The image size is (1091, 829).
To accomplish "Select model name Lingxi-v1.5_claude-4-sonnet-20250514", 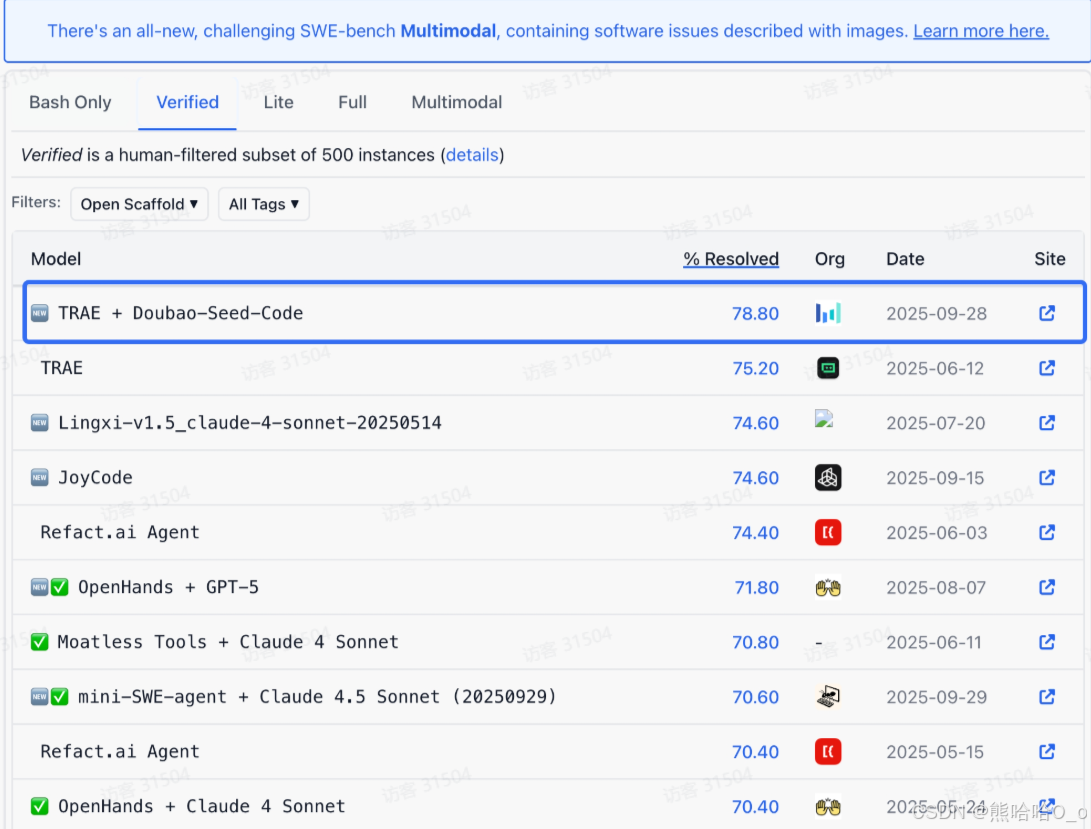I will coord(250,423).
